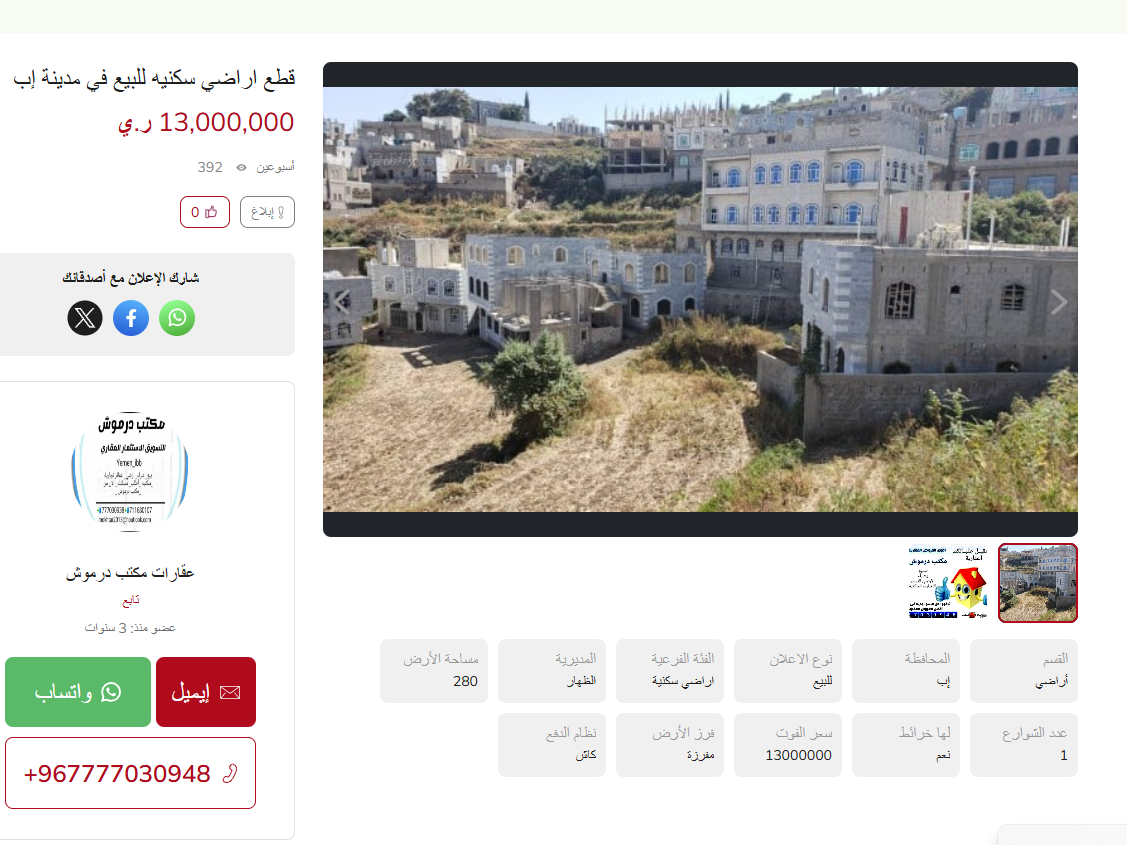Click the eye views counter icon
This screenshot has width=1127, height=845.
coord(242,167)
